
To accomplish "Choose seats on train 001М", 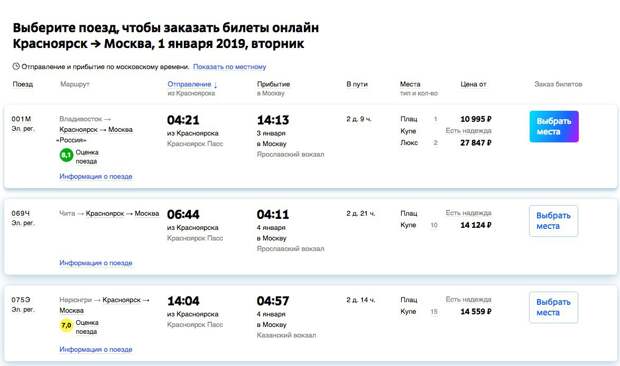I will pos(554,126).
